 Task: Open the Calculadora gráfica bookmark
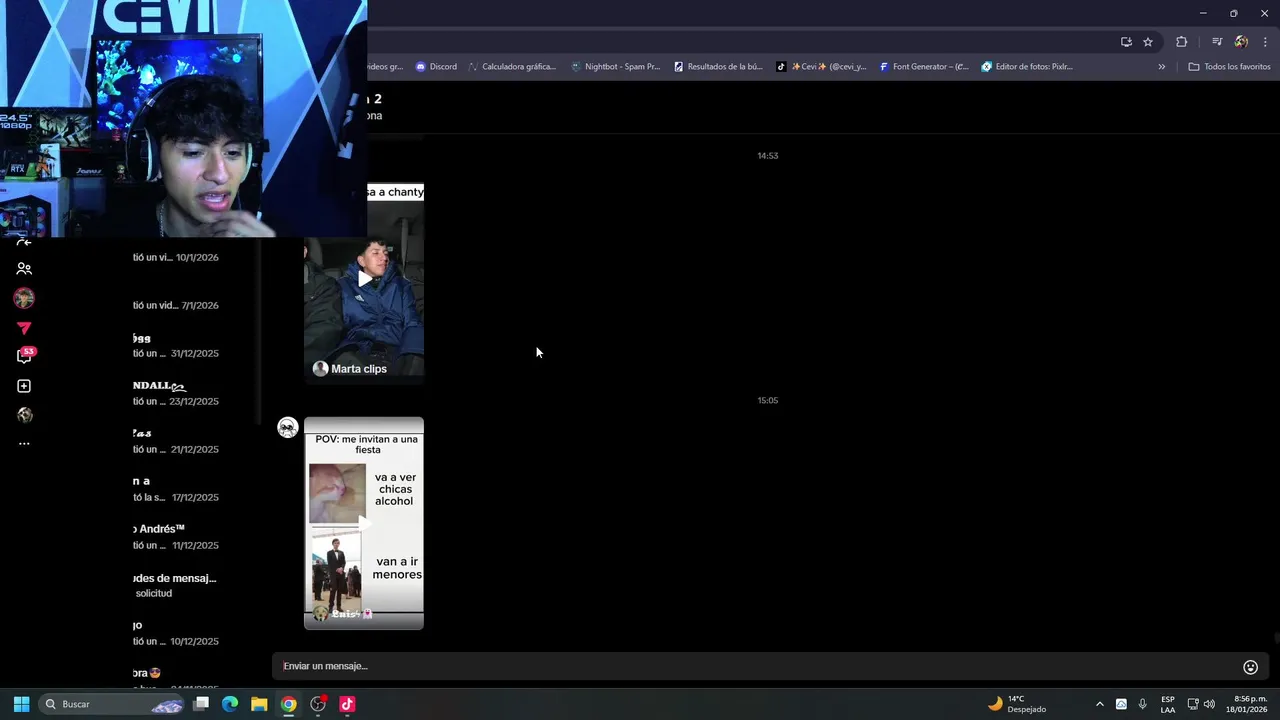coord(512,67)
